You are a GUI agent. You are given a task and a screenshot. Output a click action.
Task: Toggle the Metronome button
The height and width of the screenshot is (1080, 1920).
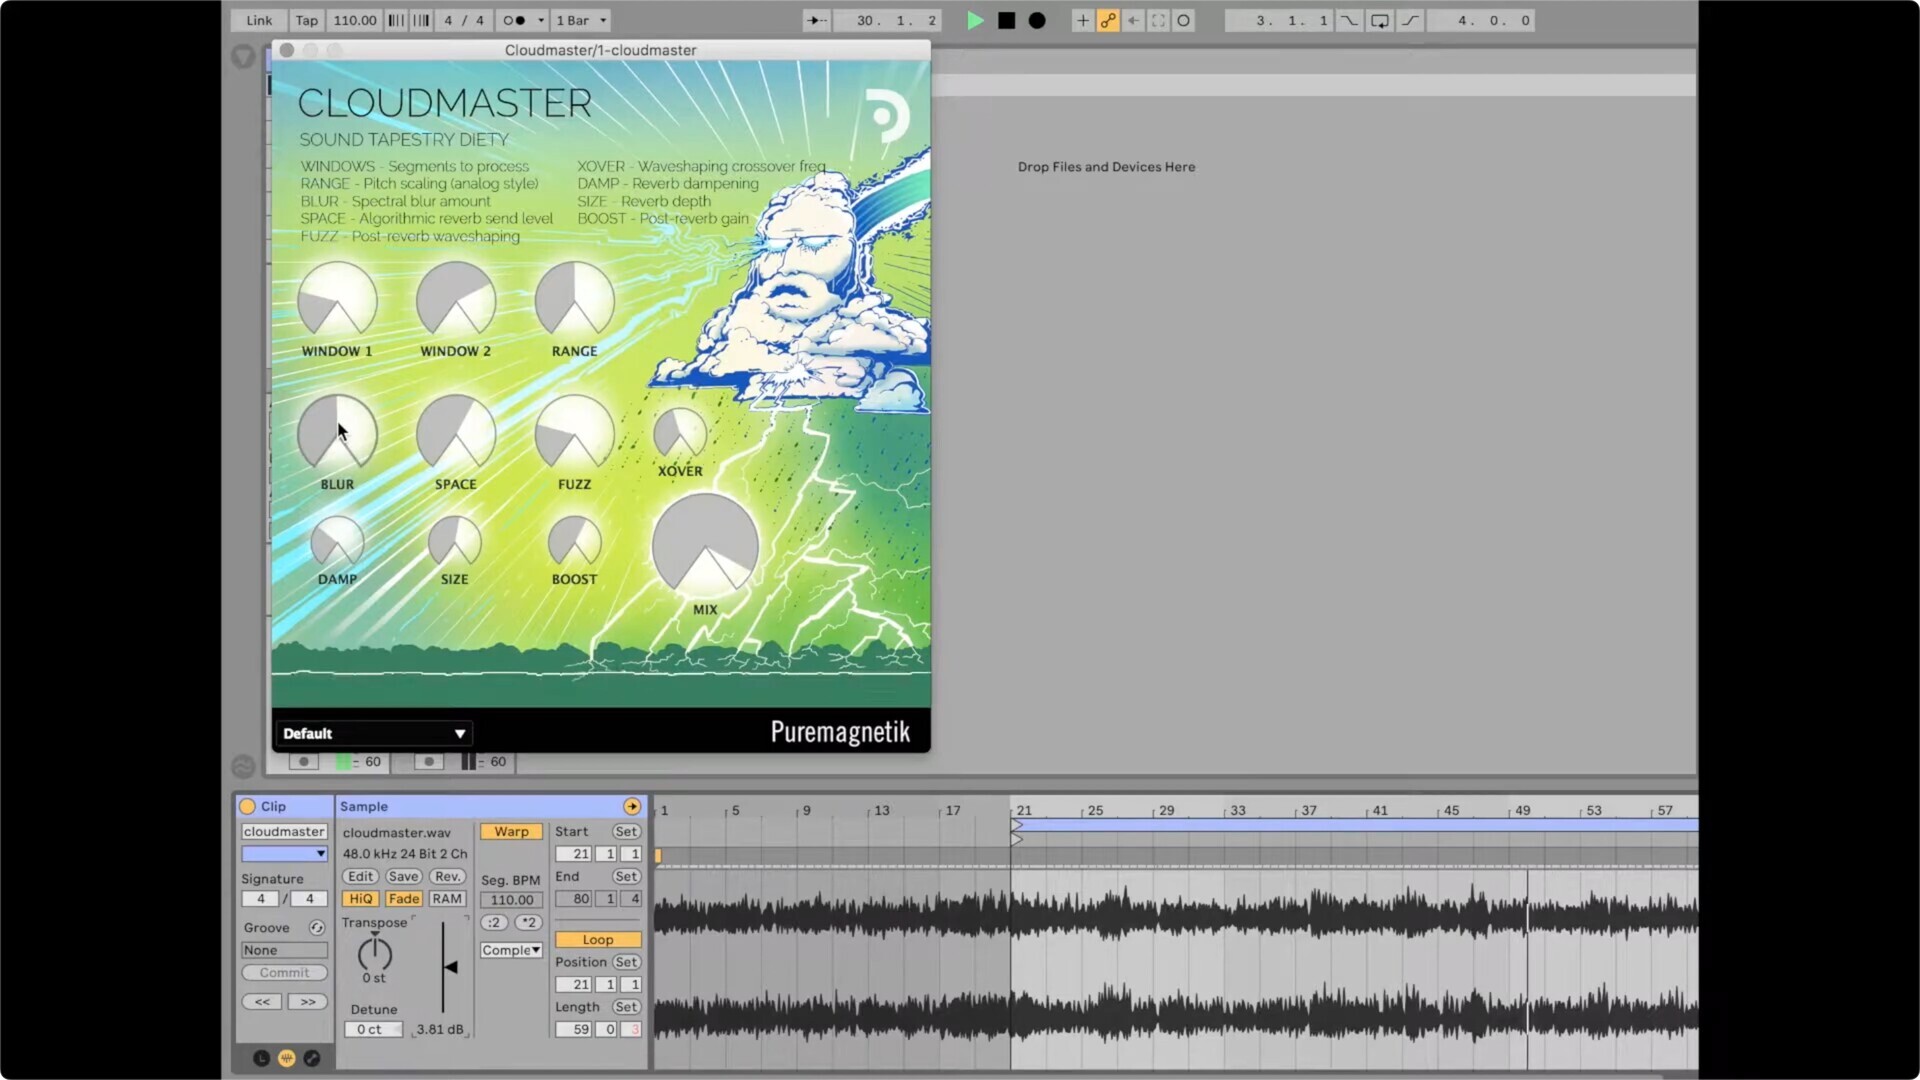tap(514, 20)
